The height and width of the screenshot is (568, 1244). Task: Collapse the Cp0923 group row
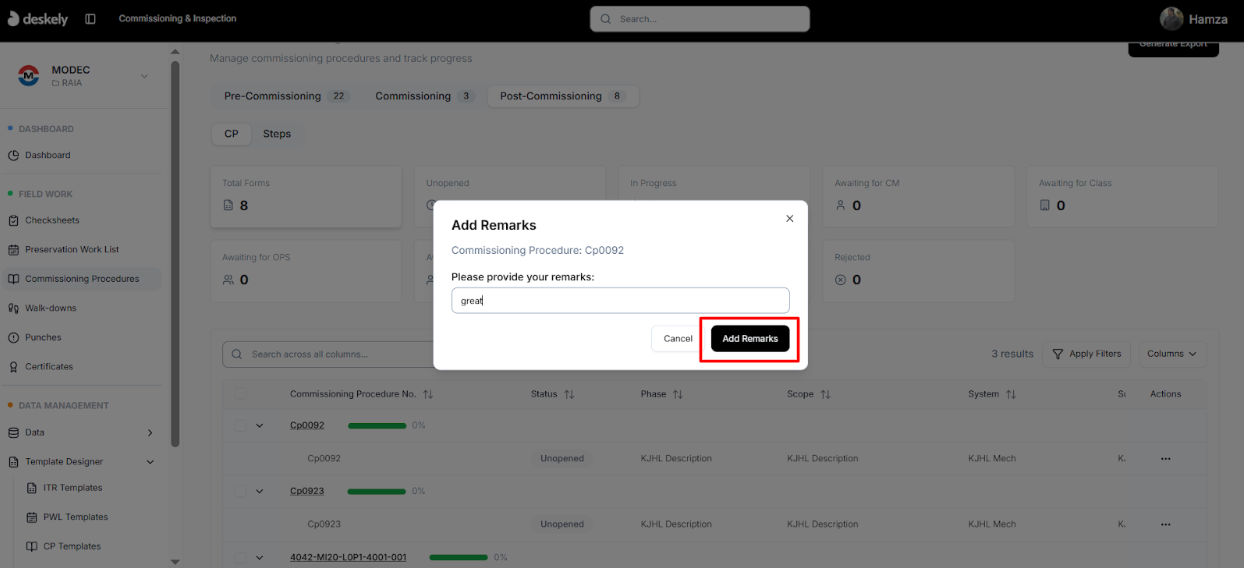coord(260,491)
